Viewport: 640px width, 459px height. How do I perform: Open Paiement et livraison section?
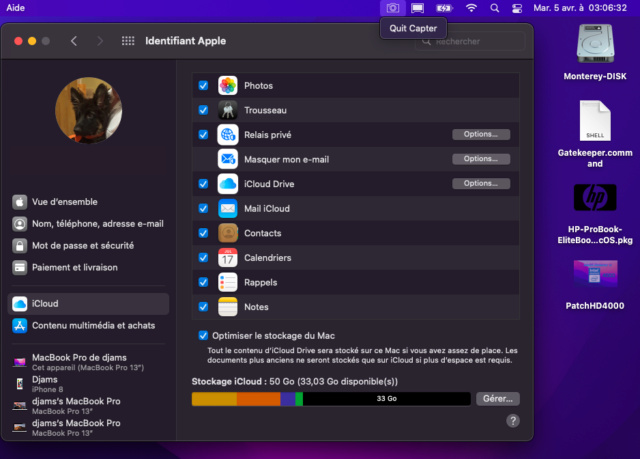point(89,268)
